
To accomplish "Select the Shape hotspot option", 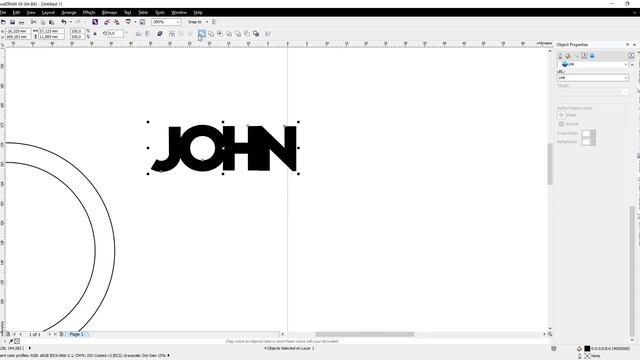I will pos(562,115).
